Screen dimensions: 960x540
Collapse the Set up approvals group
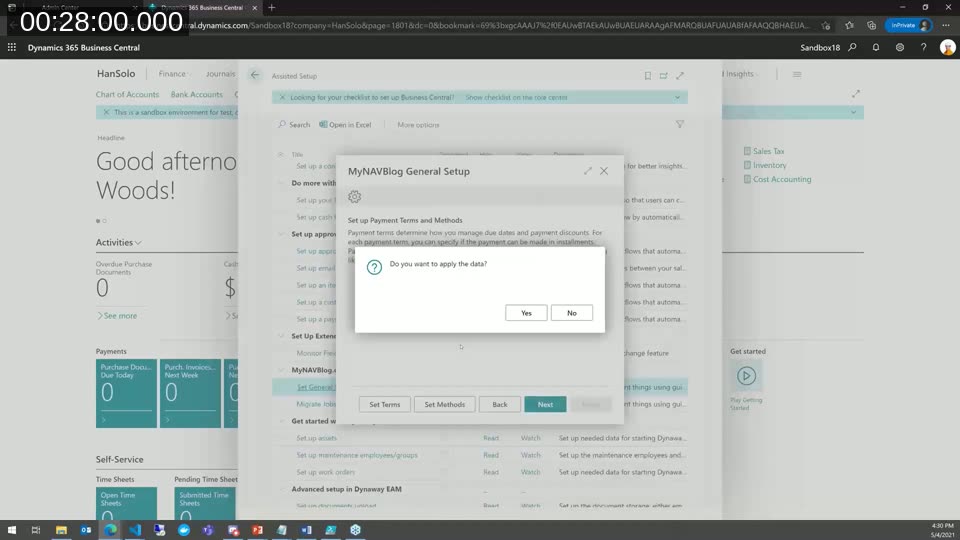281,234
